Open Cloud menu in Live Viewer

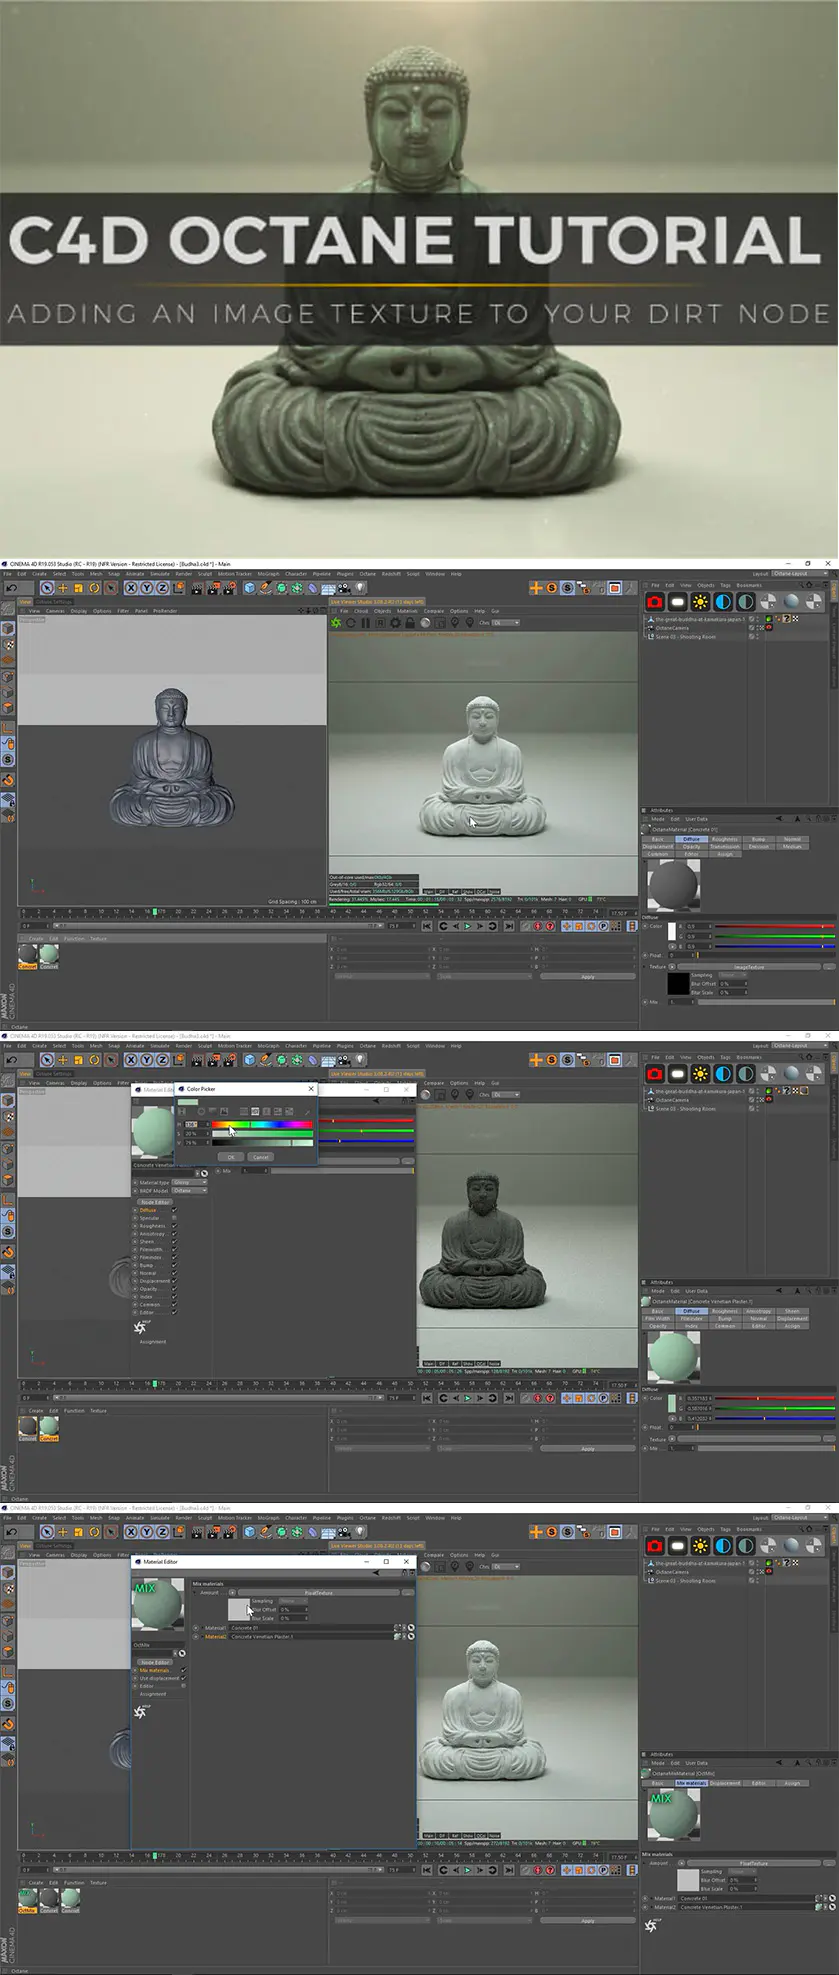point(361,611)
